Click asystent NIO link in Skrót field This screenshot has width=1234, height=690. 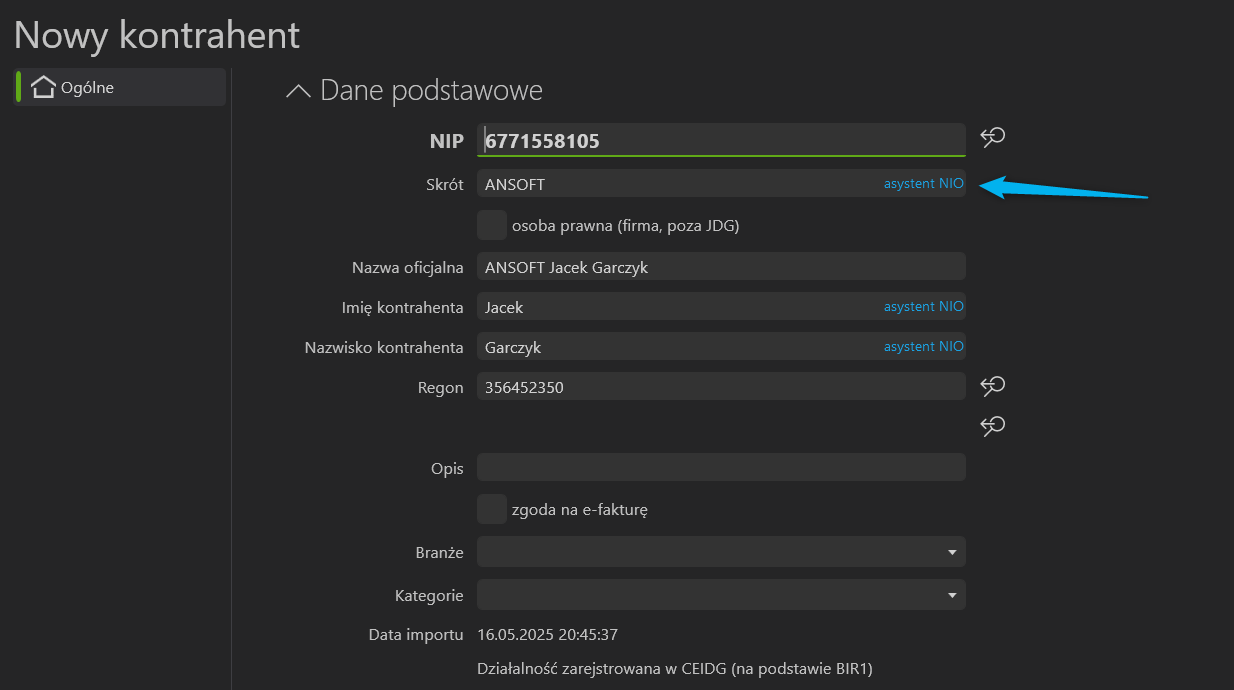[923, 184]
